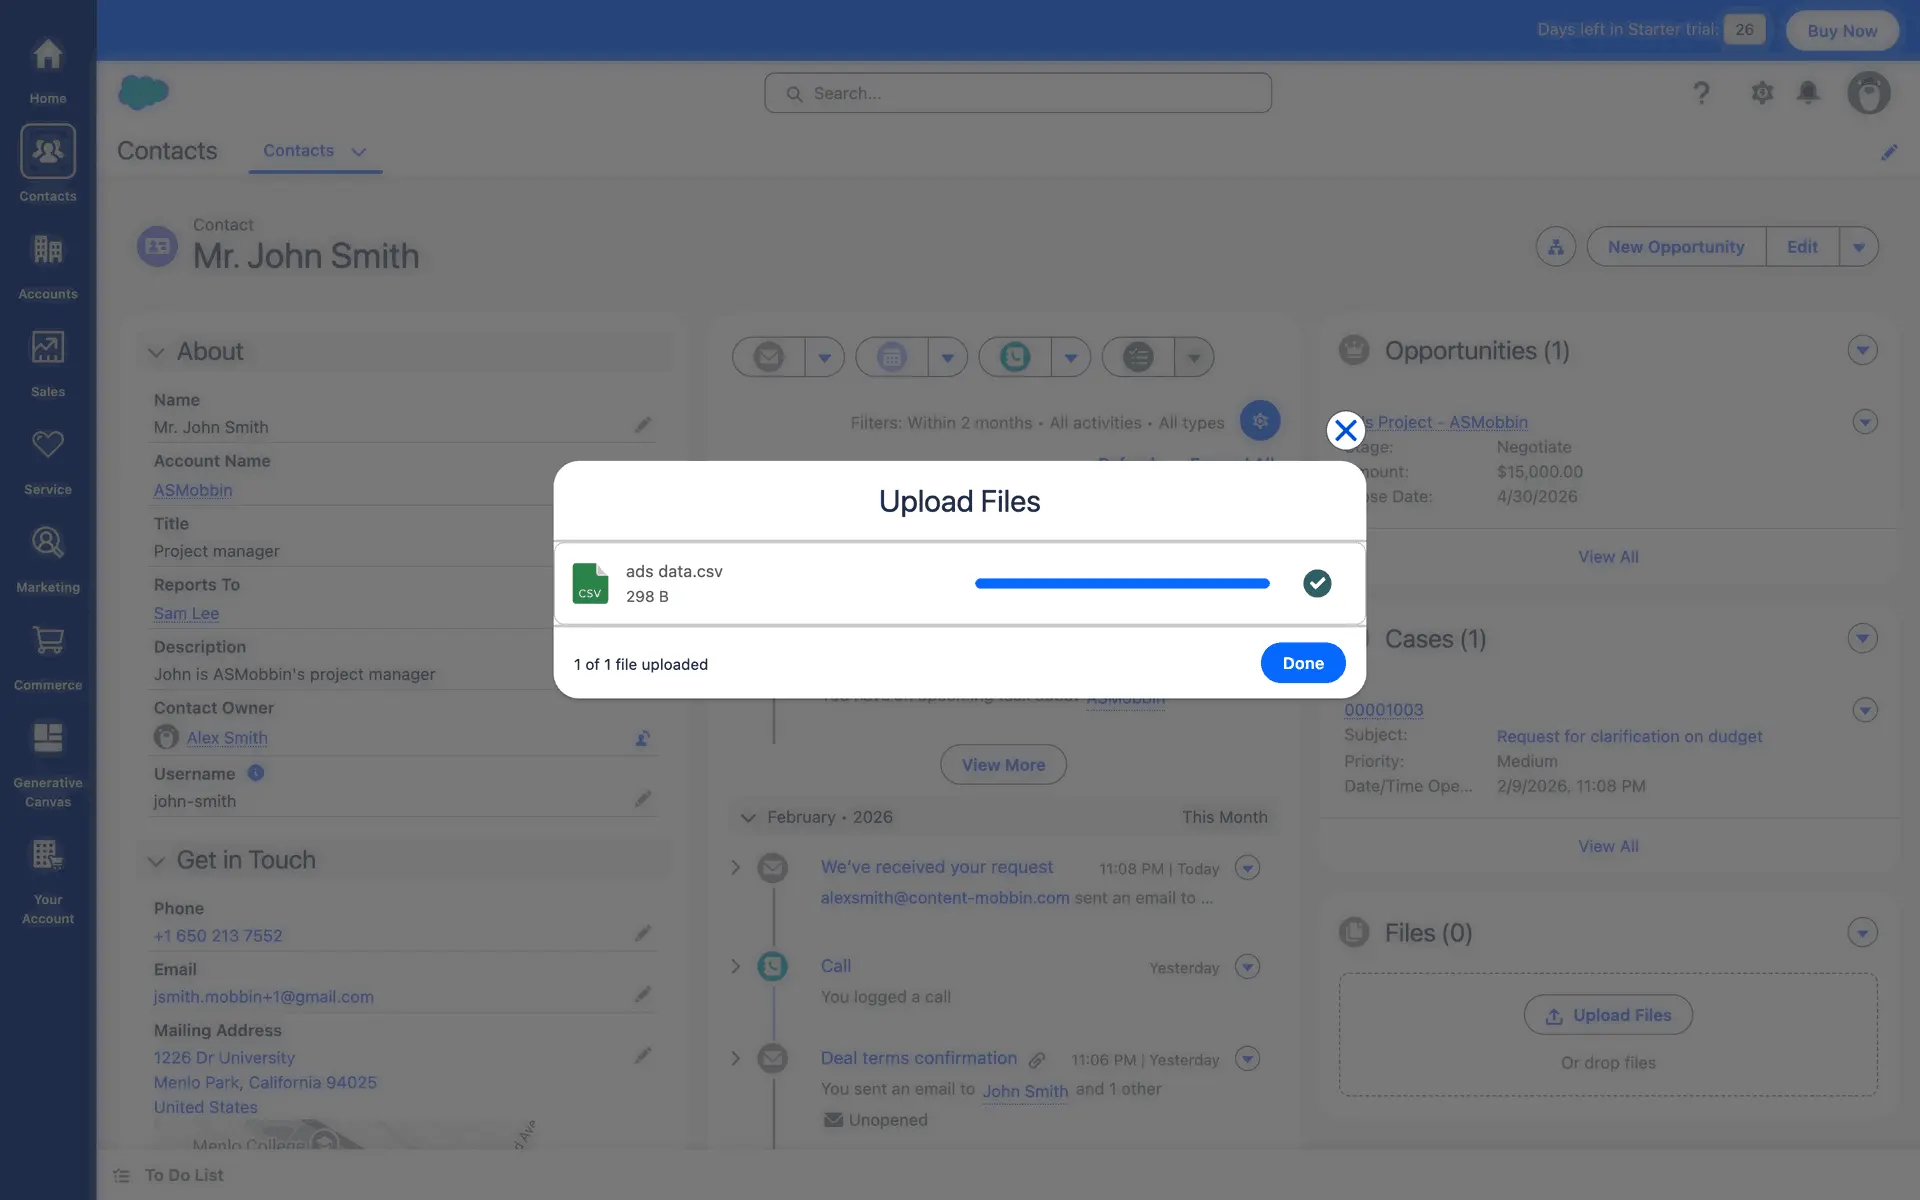Click the upload progress bar
This screenshot has width=1920, height=1200.
1121,583
